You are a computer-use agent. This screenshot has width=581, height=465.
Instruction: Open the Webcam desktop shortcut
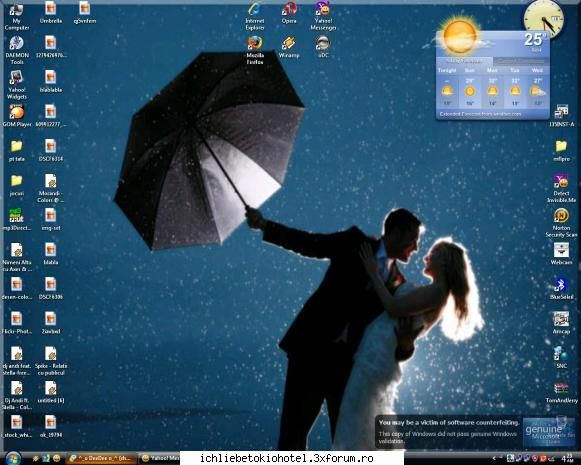coord(561,254)
